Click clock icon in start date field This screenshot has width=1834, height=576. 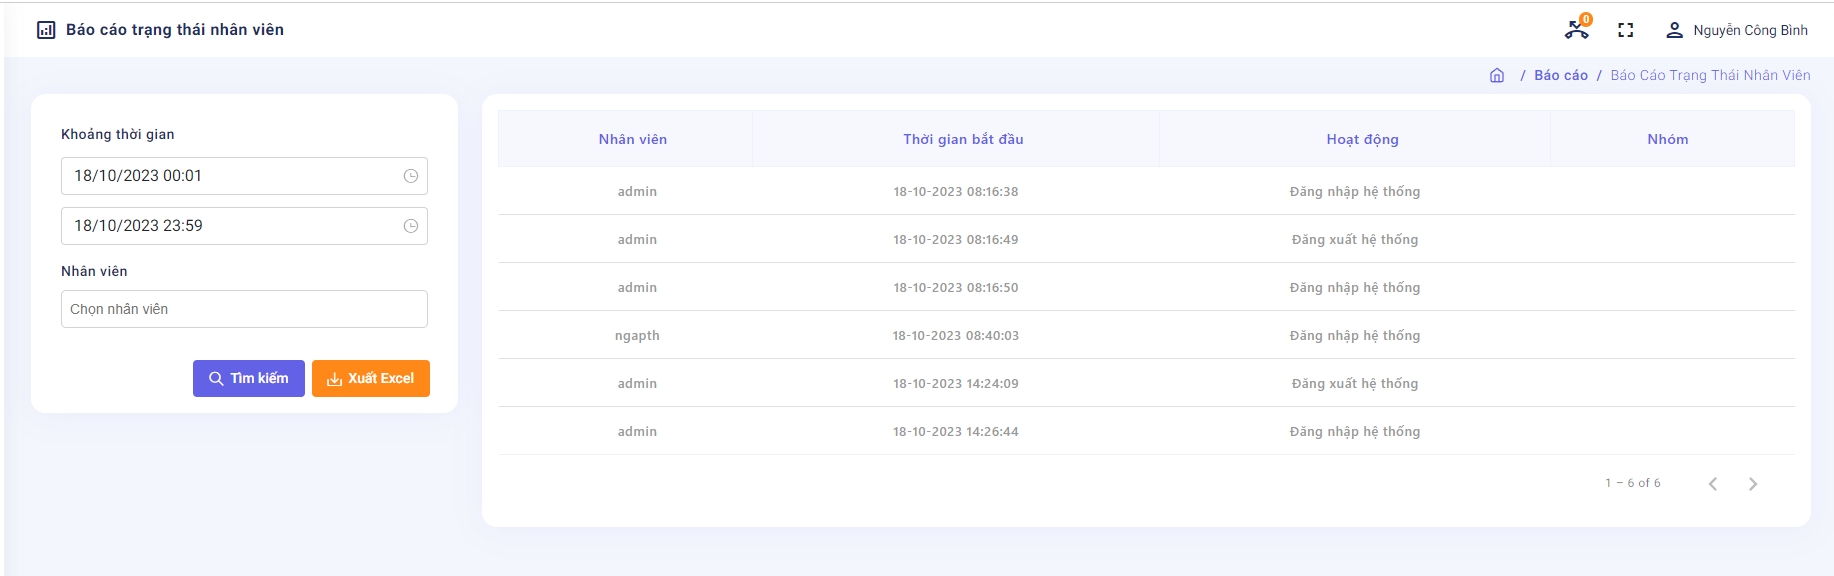tap(410, 176)
